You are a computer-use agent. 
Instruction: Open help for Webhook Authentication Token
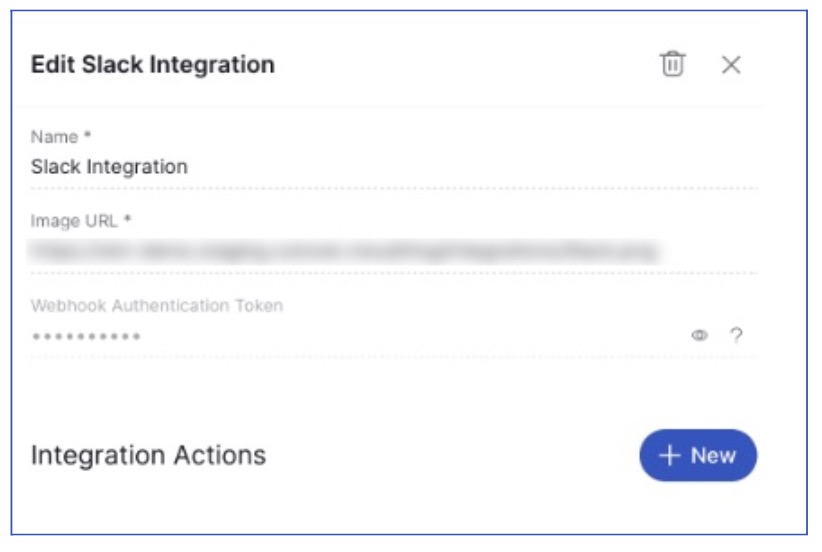(737, 335)
